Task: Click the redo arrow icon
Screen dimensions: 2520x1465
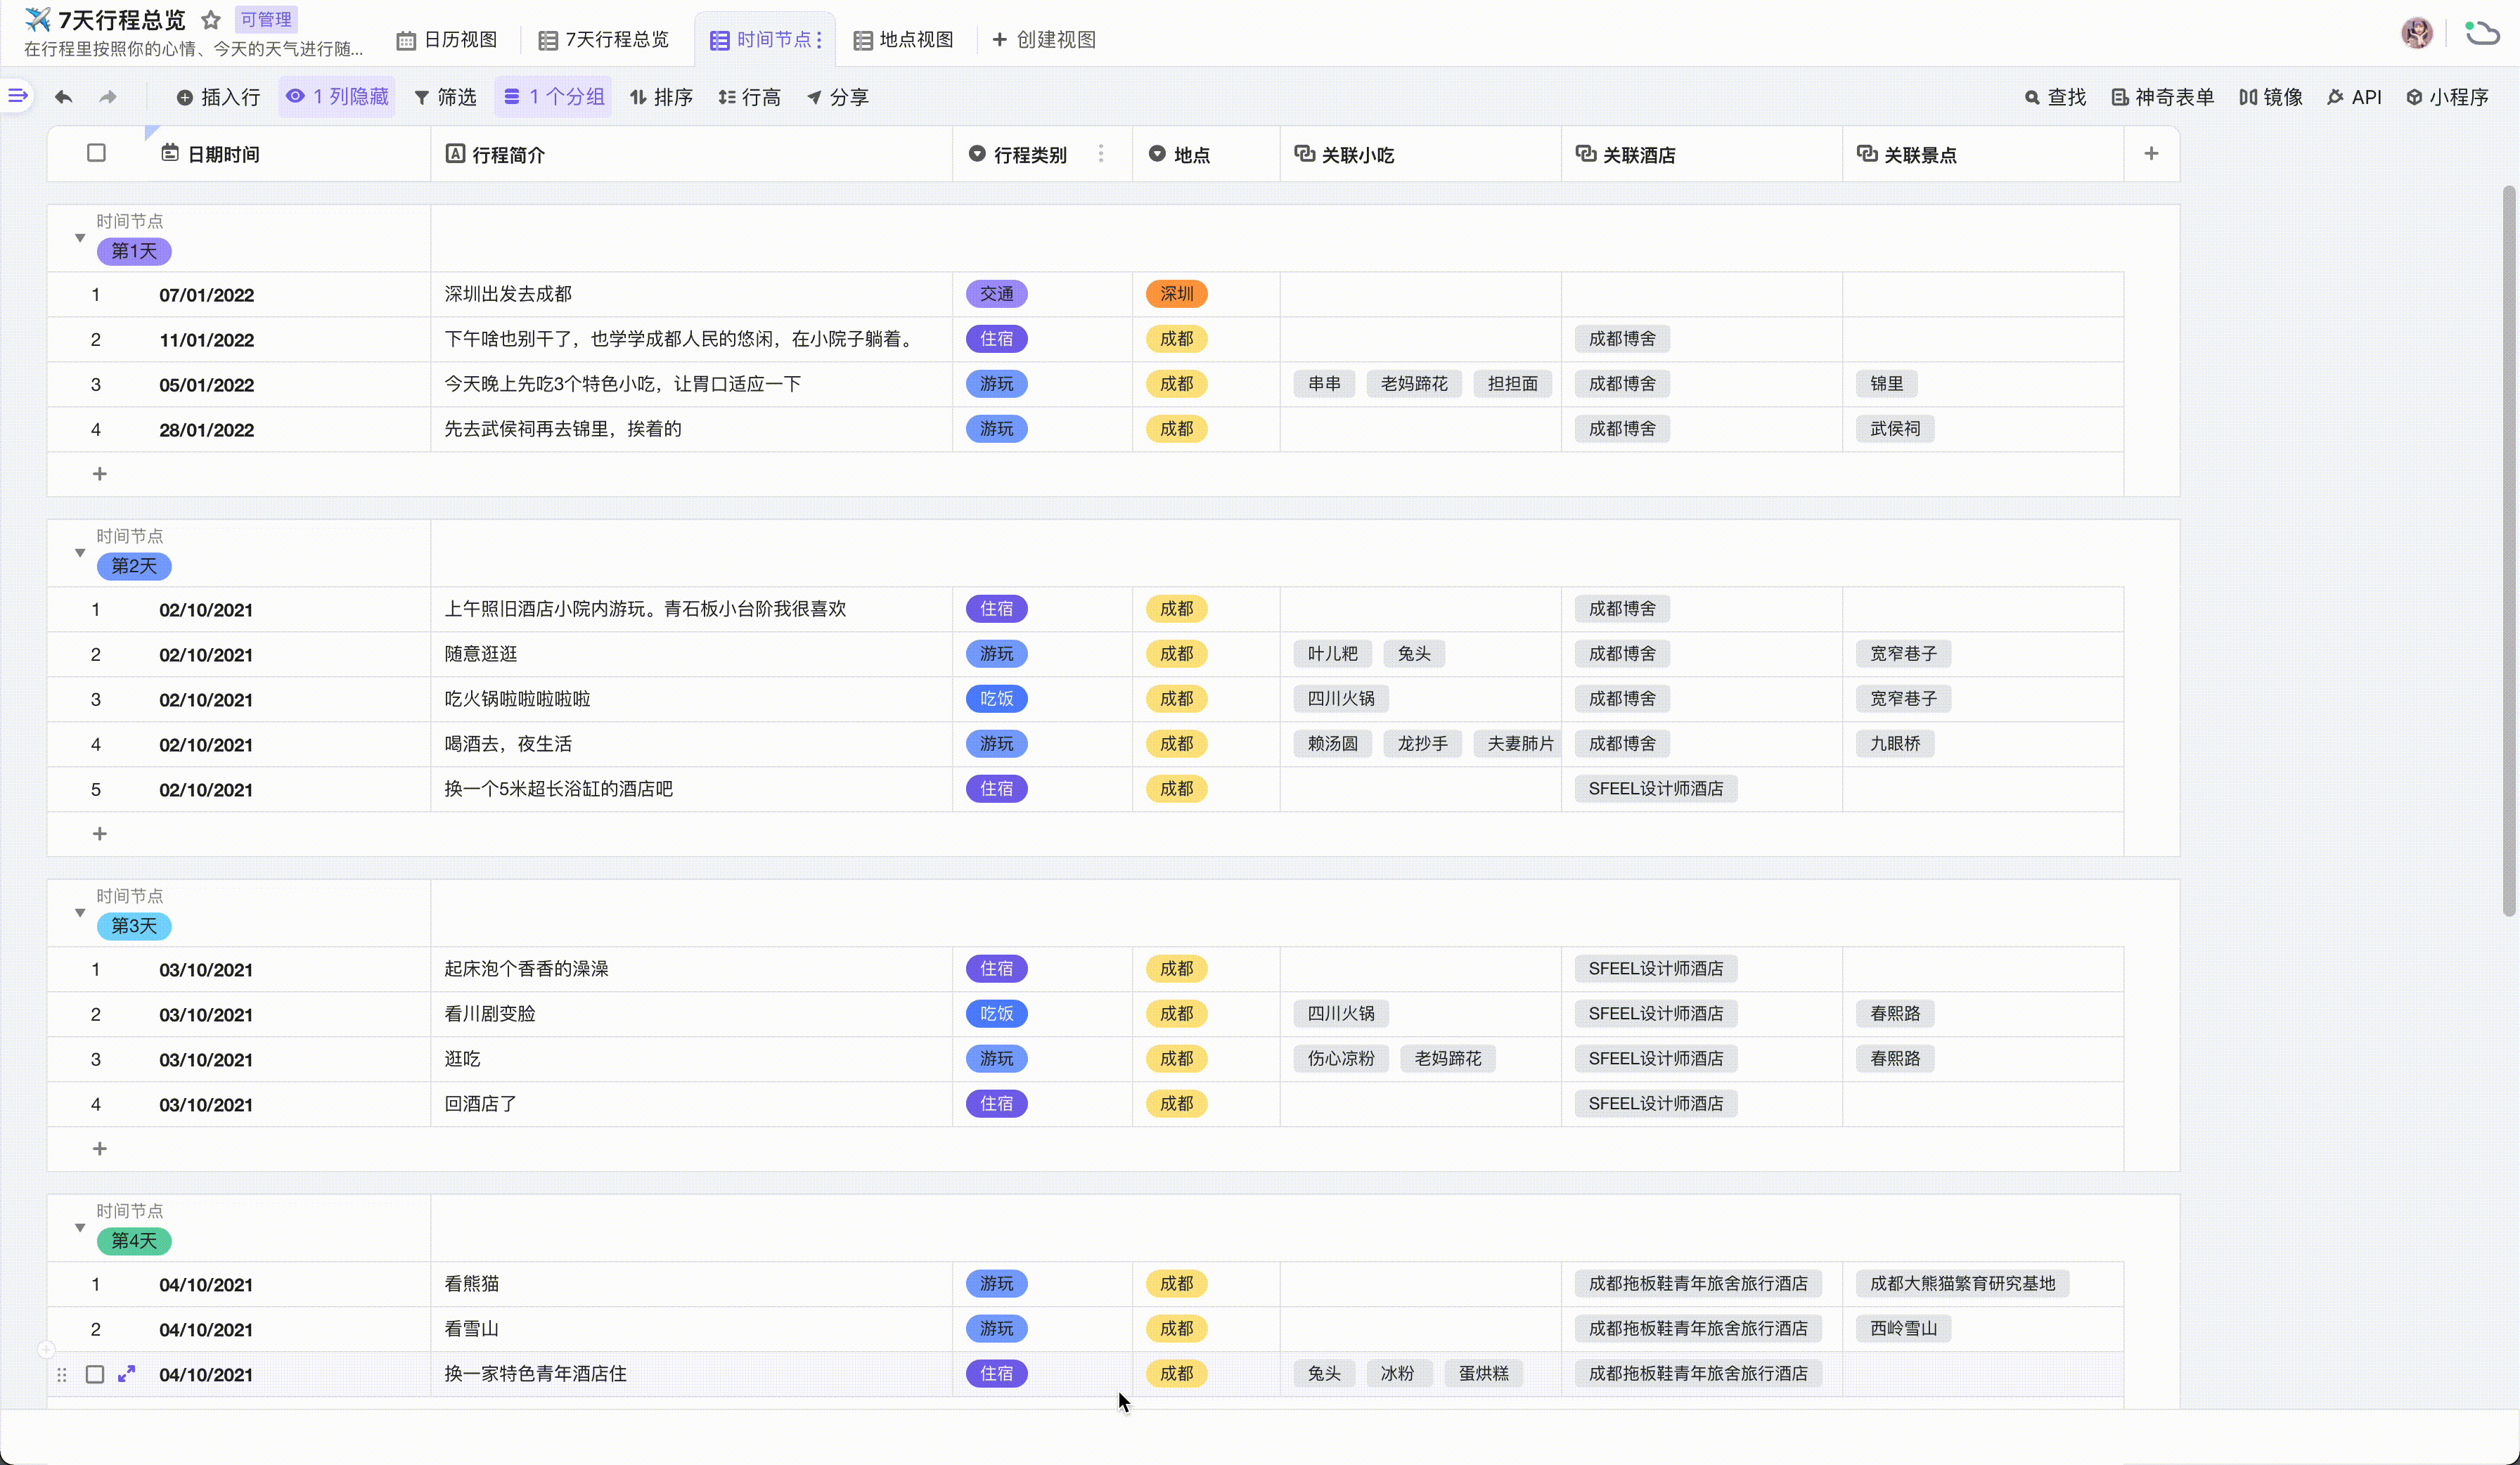Action: click(108, 97)
